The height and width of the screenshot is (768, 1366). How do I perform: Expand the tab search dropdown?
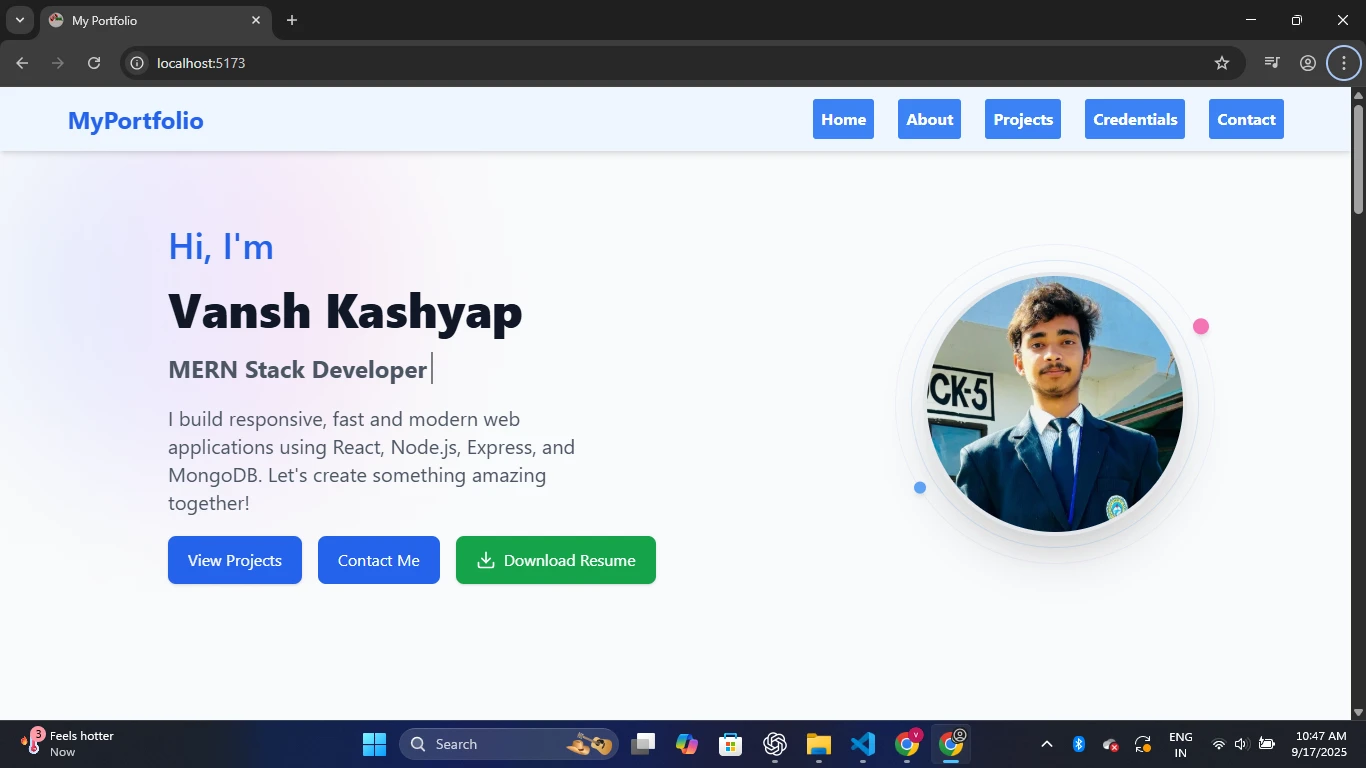pyautogui.click(x=19, y=20)
